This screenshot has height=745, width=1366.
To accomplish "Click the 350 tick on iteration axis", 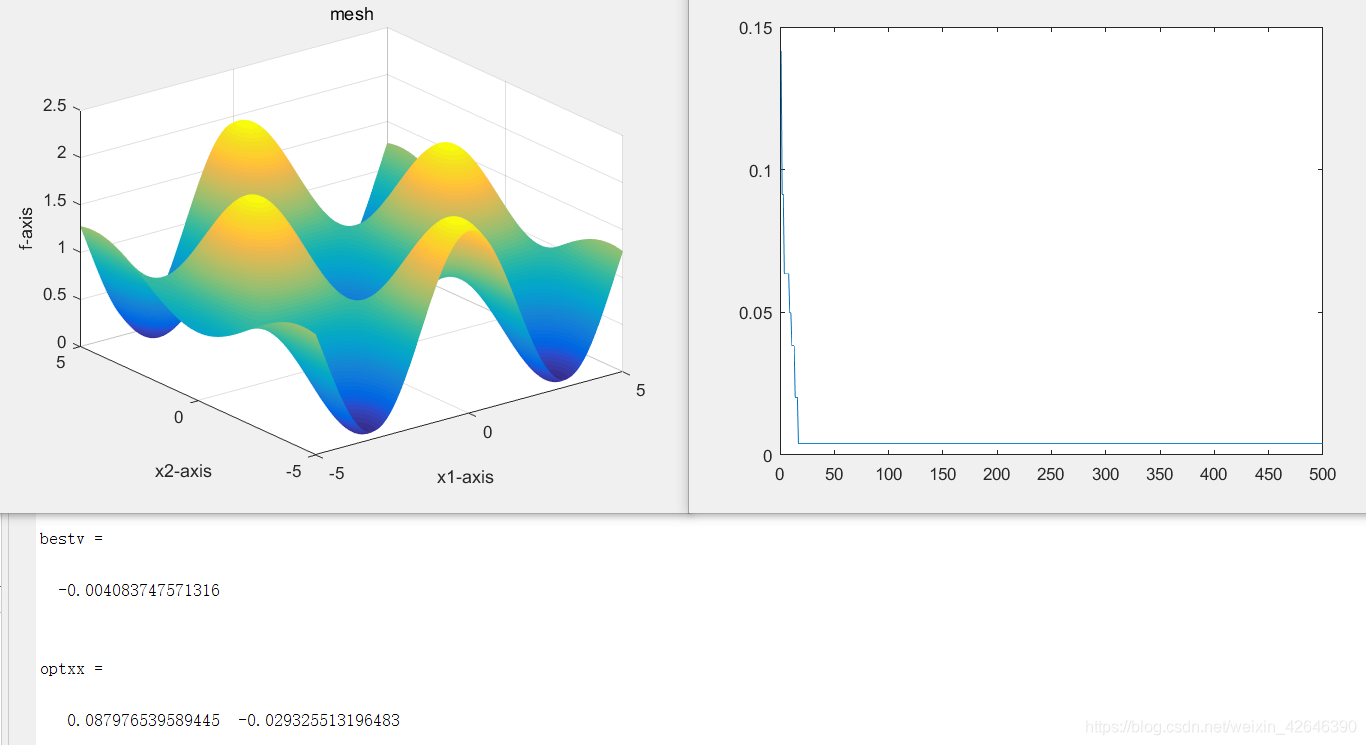I will 1159,475.
